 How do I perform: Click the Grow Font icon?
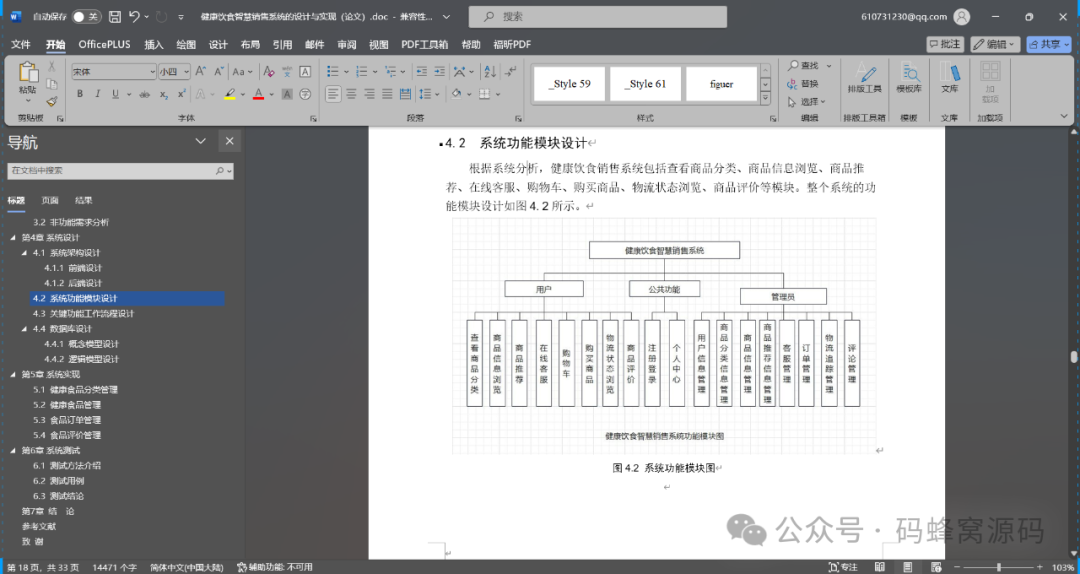pos(200,71)
